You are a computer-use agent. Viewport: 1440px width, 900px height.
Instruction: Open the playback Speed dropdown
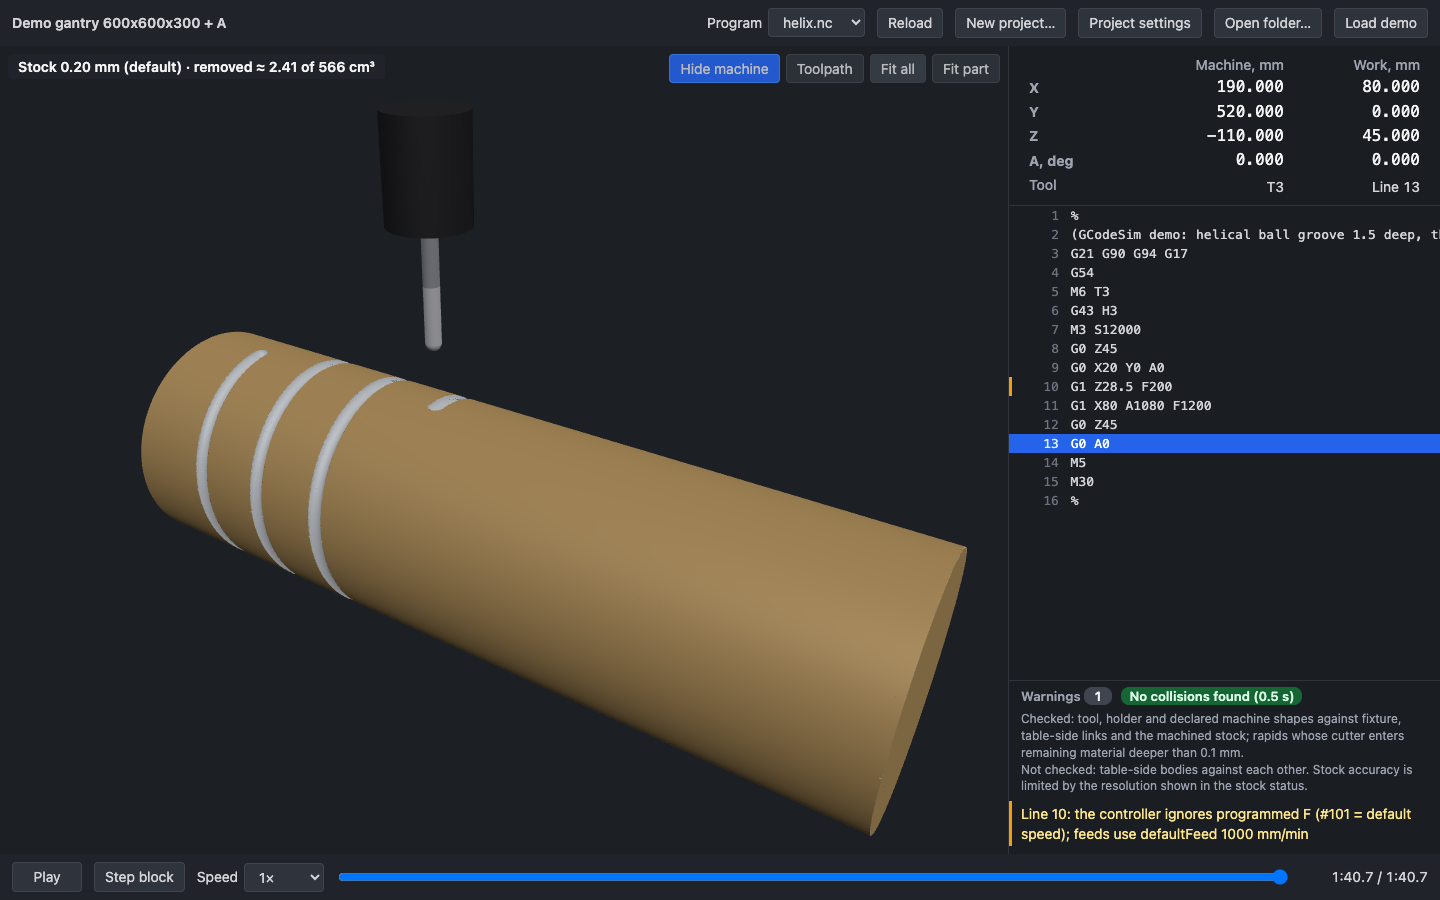(x=284, y=877)
